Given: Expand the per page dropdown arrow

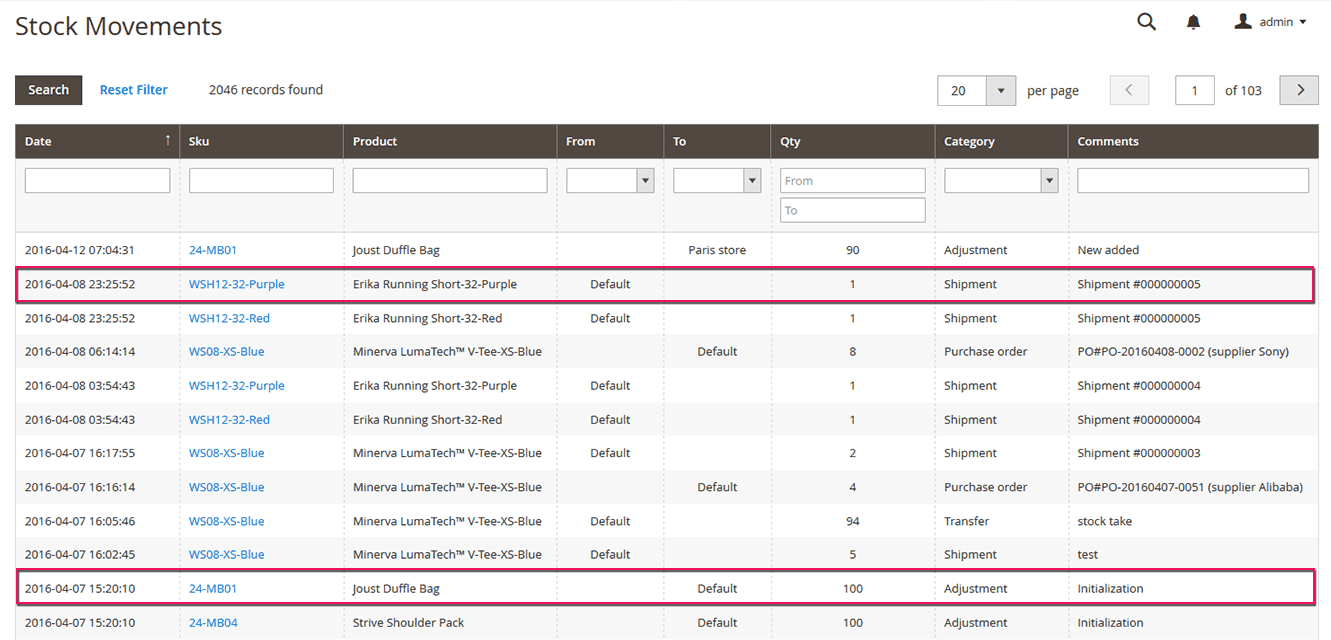Looking at the screenshot, I should click(x=1001, y=90).
